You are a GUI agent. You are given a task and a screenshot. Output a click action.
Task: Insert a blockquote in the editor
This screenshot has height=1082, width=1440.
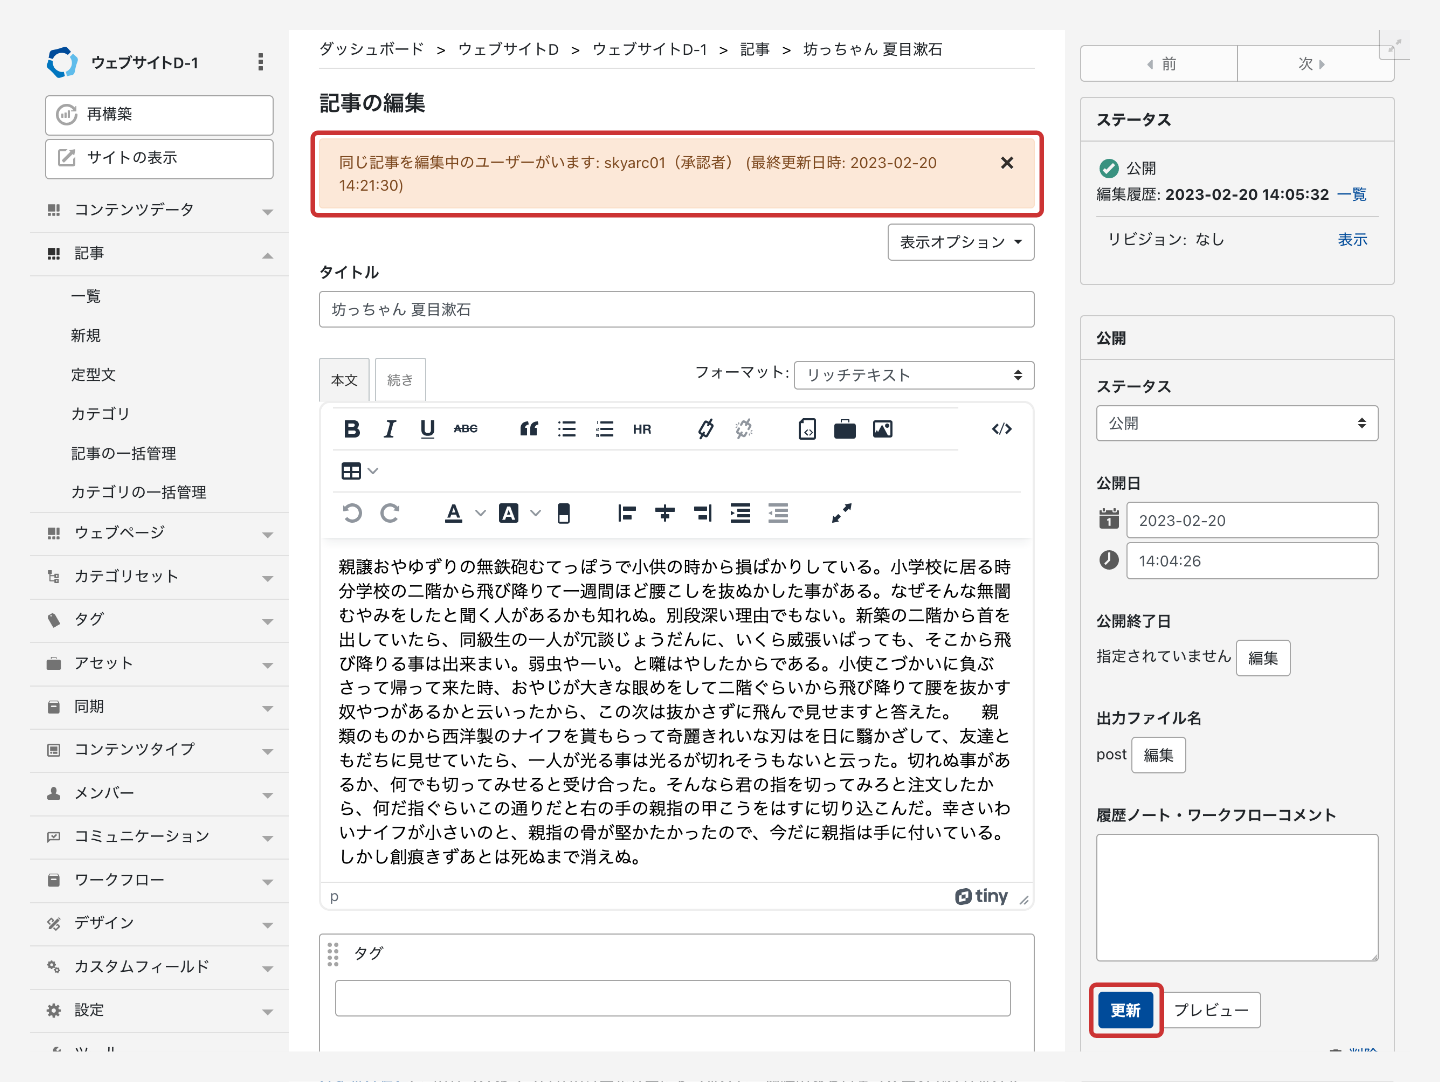(529, 429)
